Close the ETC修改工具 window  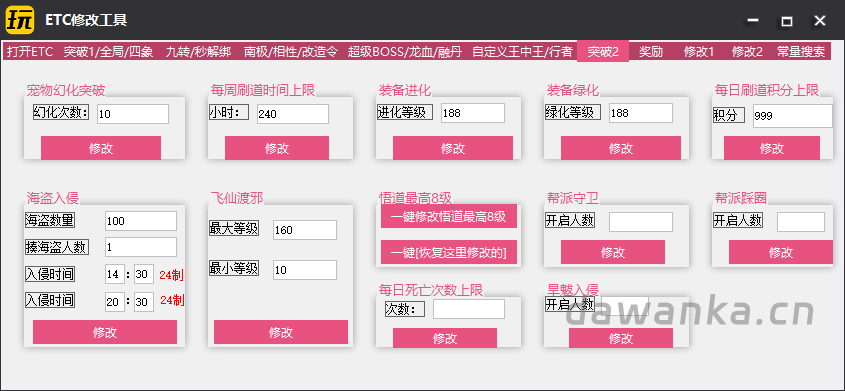point(820,20)
